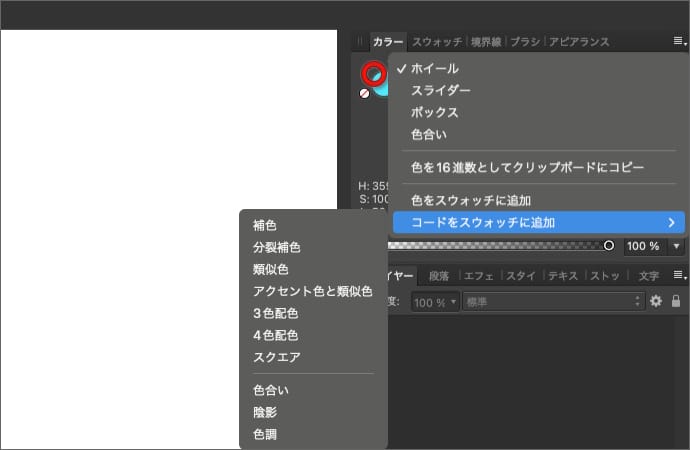690x450 pixels.
Task: Open the opacity 100 % dropdown arrow
Action: [677, 246]
